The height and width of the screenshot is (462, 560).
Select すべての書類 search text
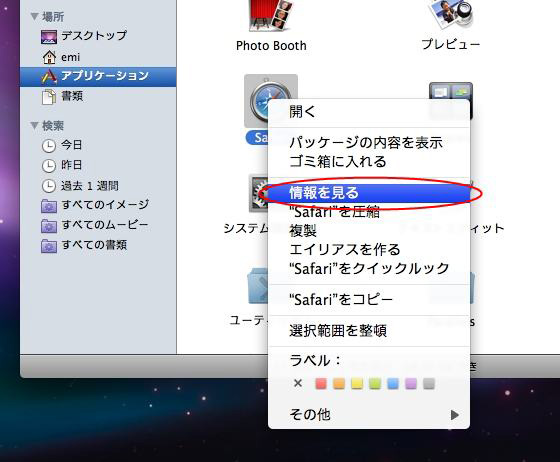pyautogui.click(x=94, y=245)
